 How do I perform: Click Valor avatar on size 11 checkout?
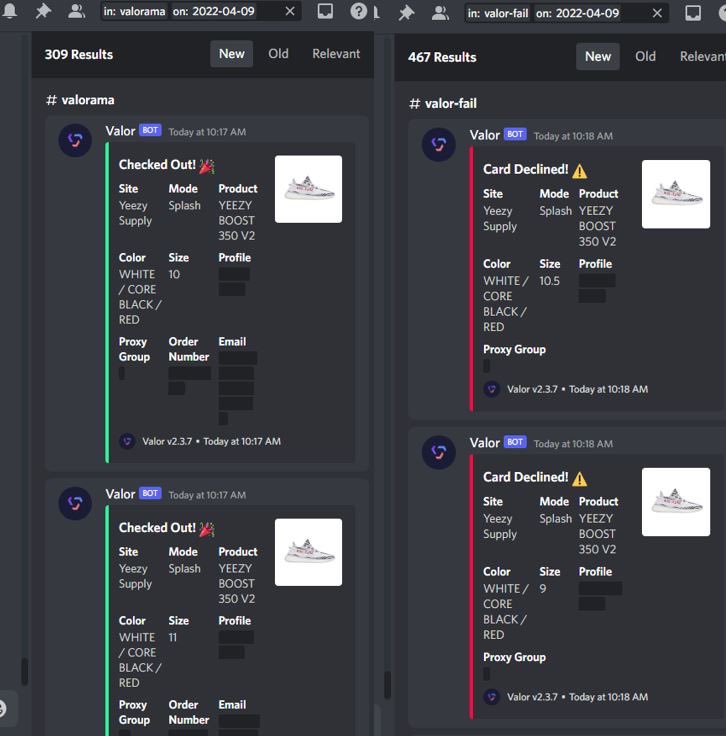(x=75, y=504)
